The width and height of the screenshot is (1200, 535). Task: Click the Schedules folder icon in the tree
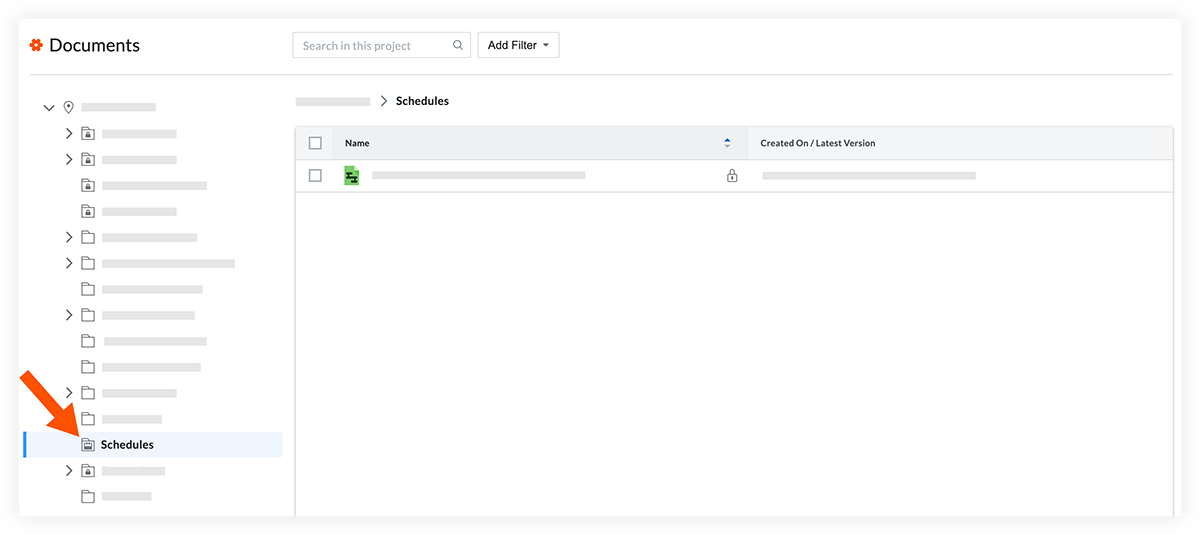point(88,445)
